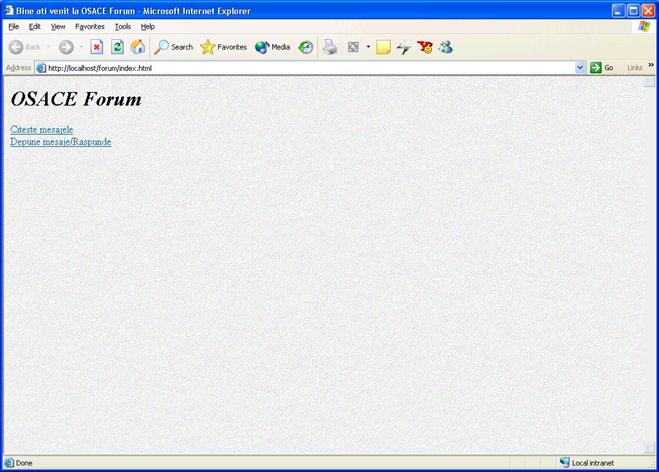This screenshot has width=659, height=472.
Task: Open the Back button history dropdown arrow
Action: [49, 47]
